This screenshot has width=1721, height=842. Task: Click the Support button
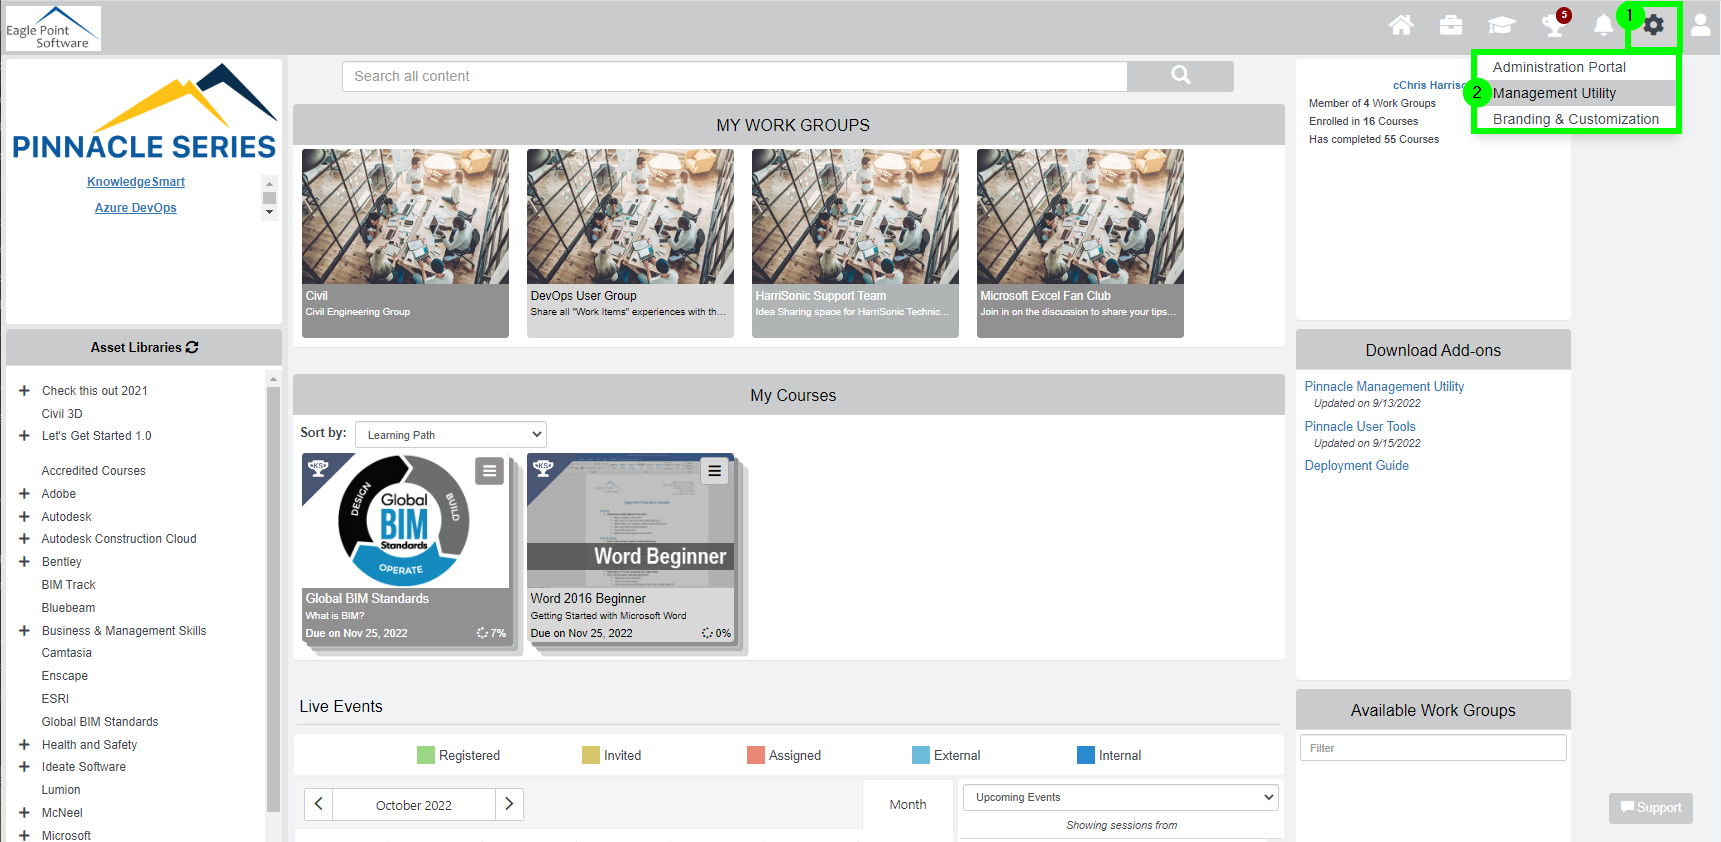pyautogui.click(x=1651, y=808)
